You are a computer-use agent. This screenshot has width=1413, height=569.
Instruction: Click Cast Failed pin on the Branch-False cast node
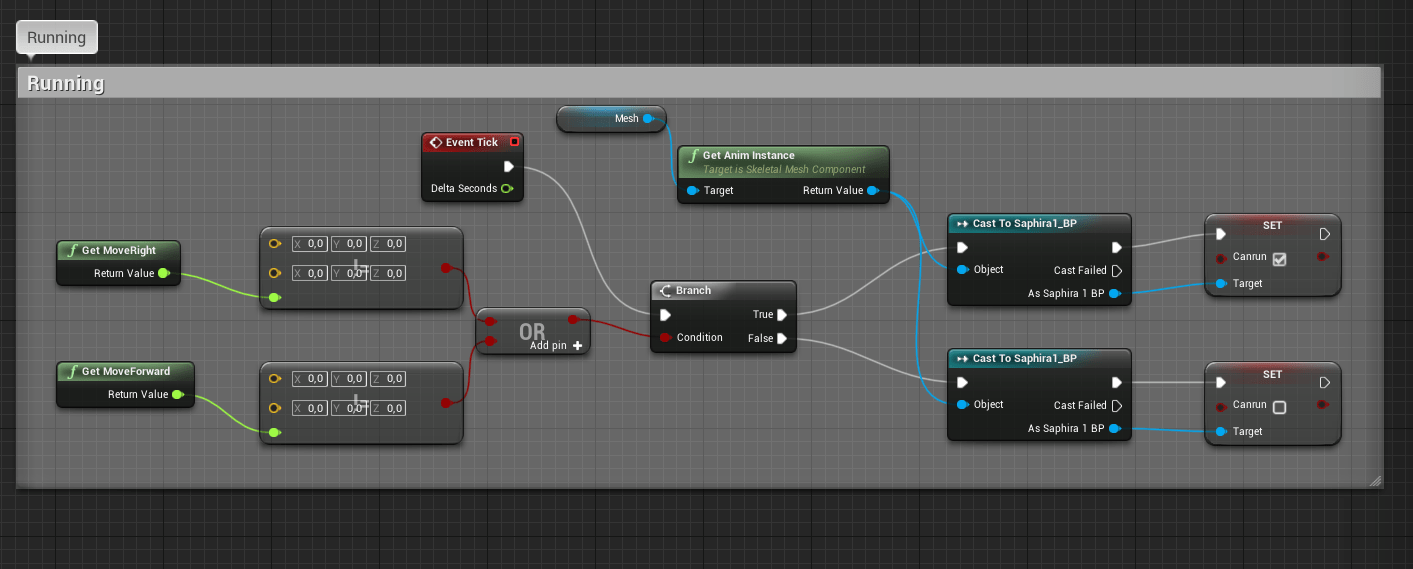click(1117, 405)
